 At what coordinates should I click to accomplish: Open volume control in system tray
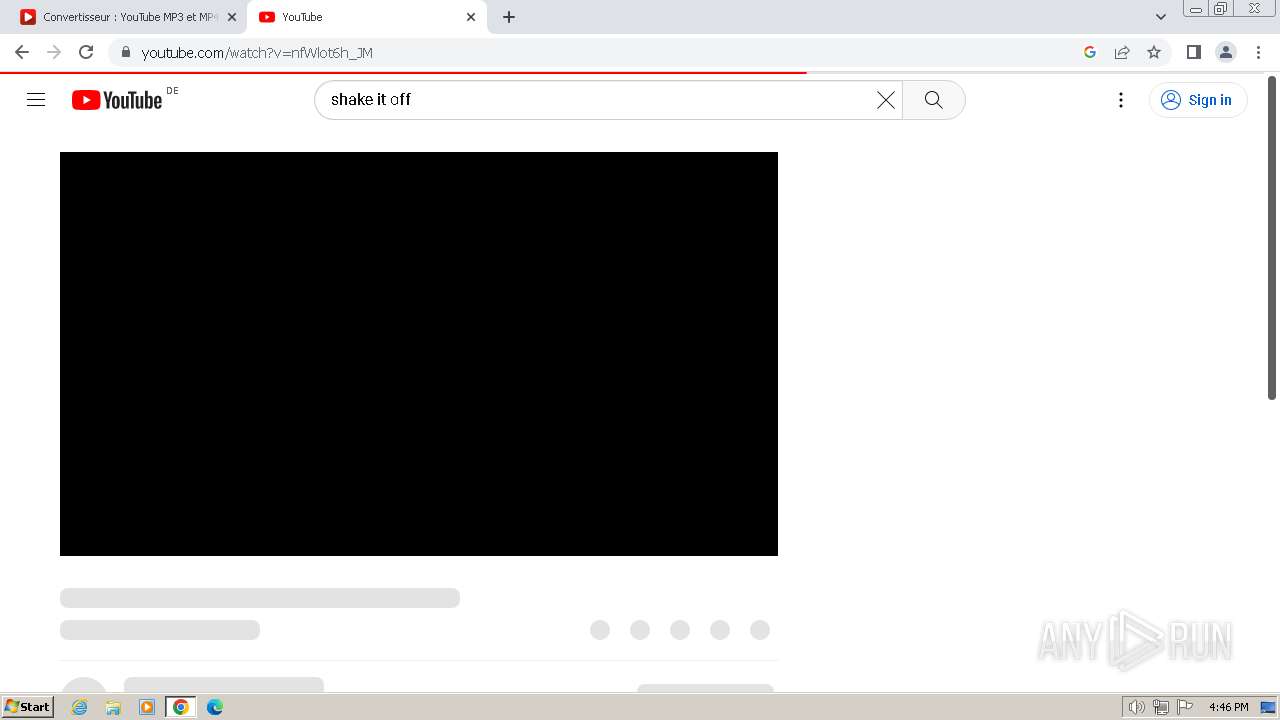click(1136, 707)
